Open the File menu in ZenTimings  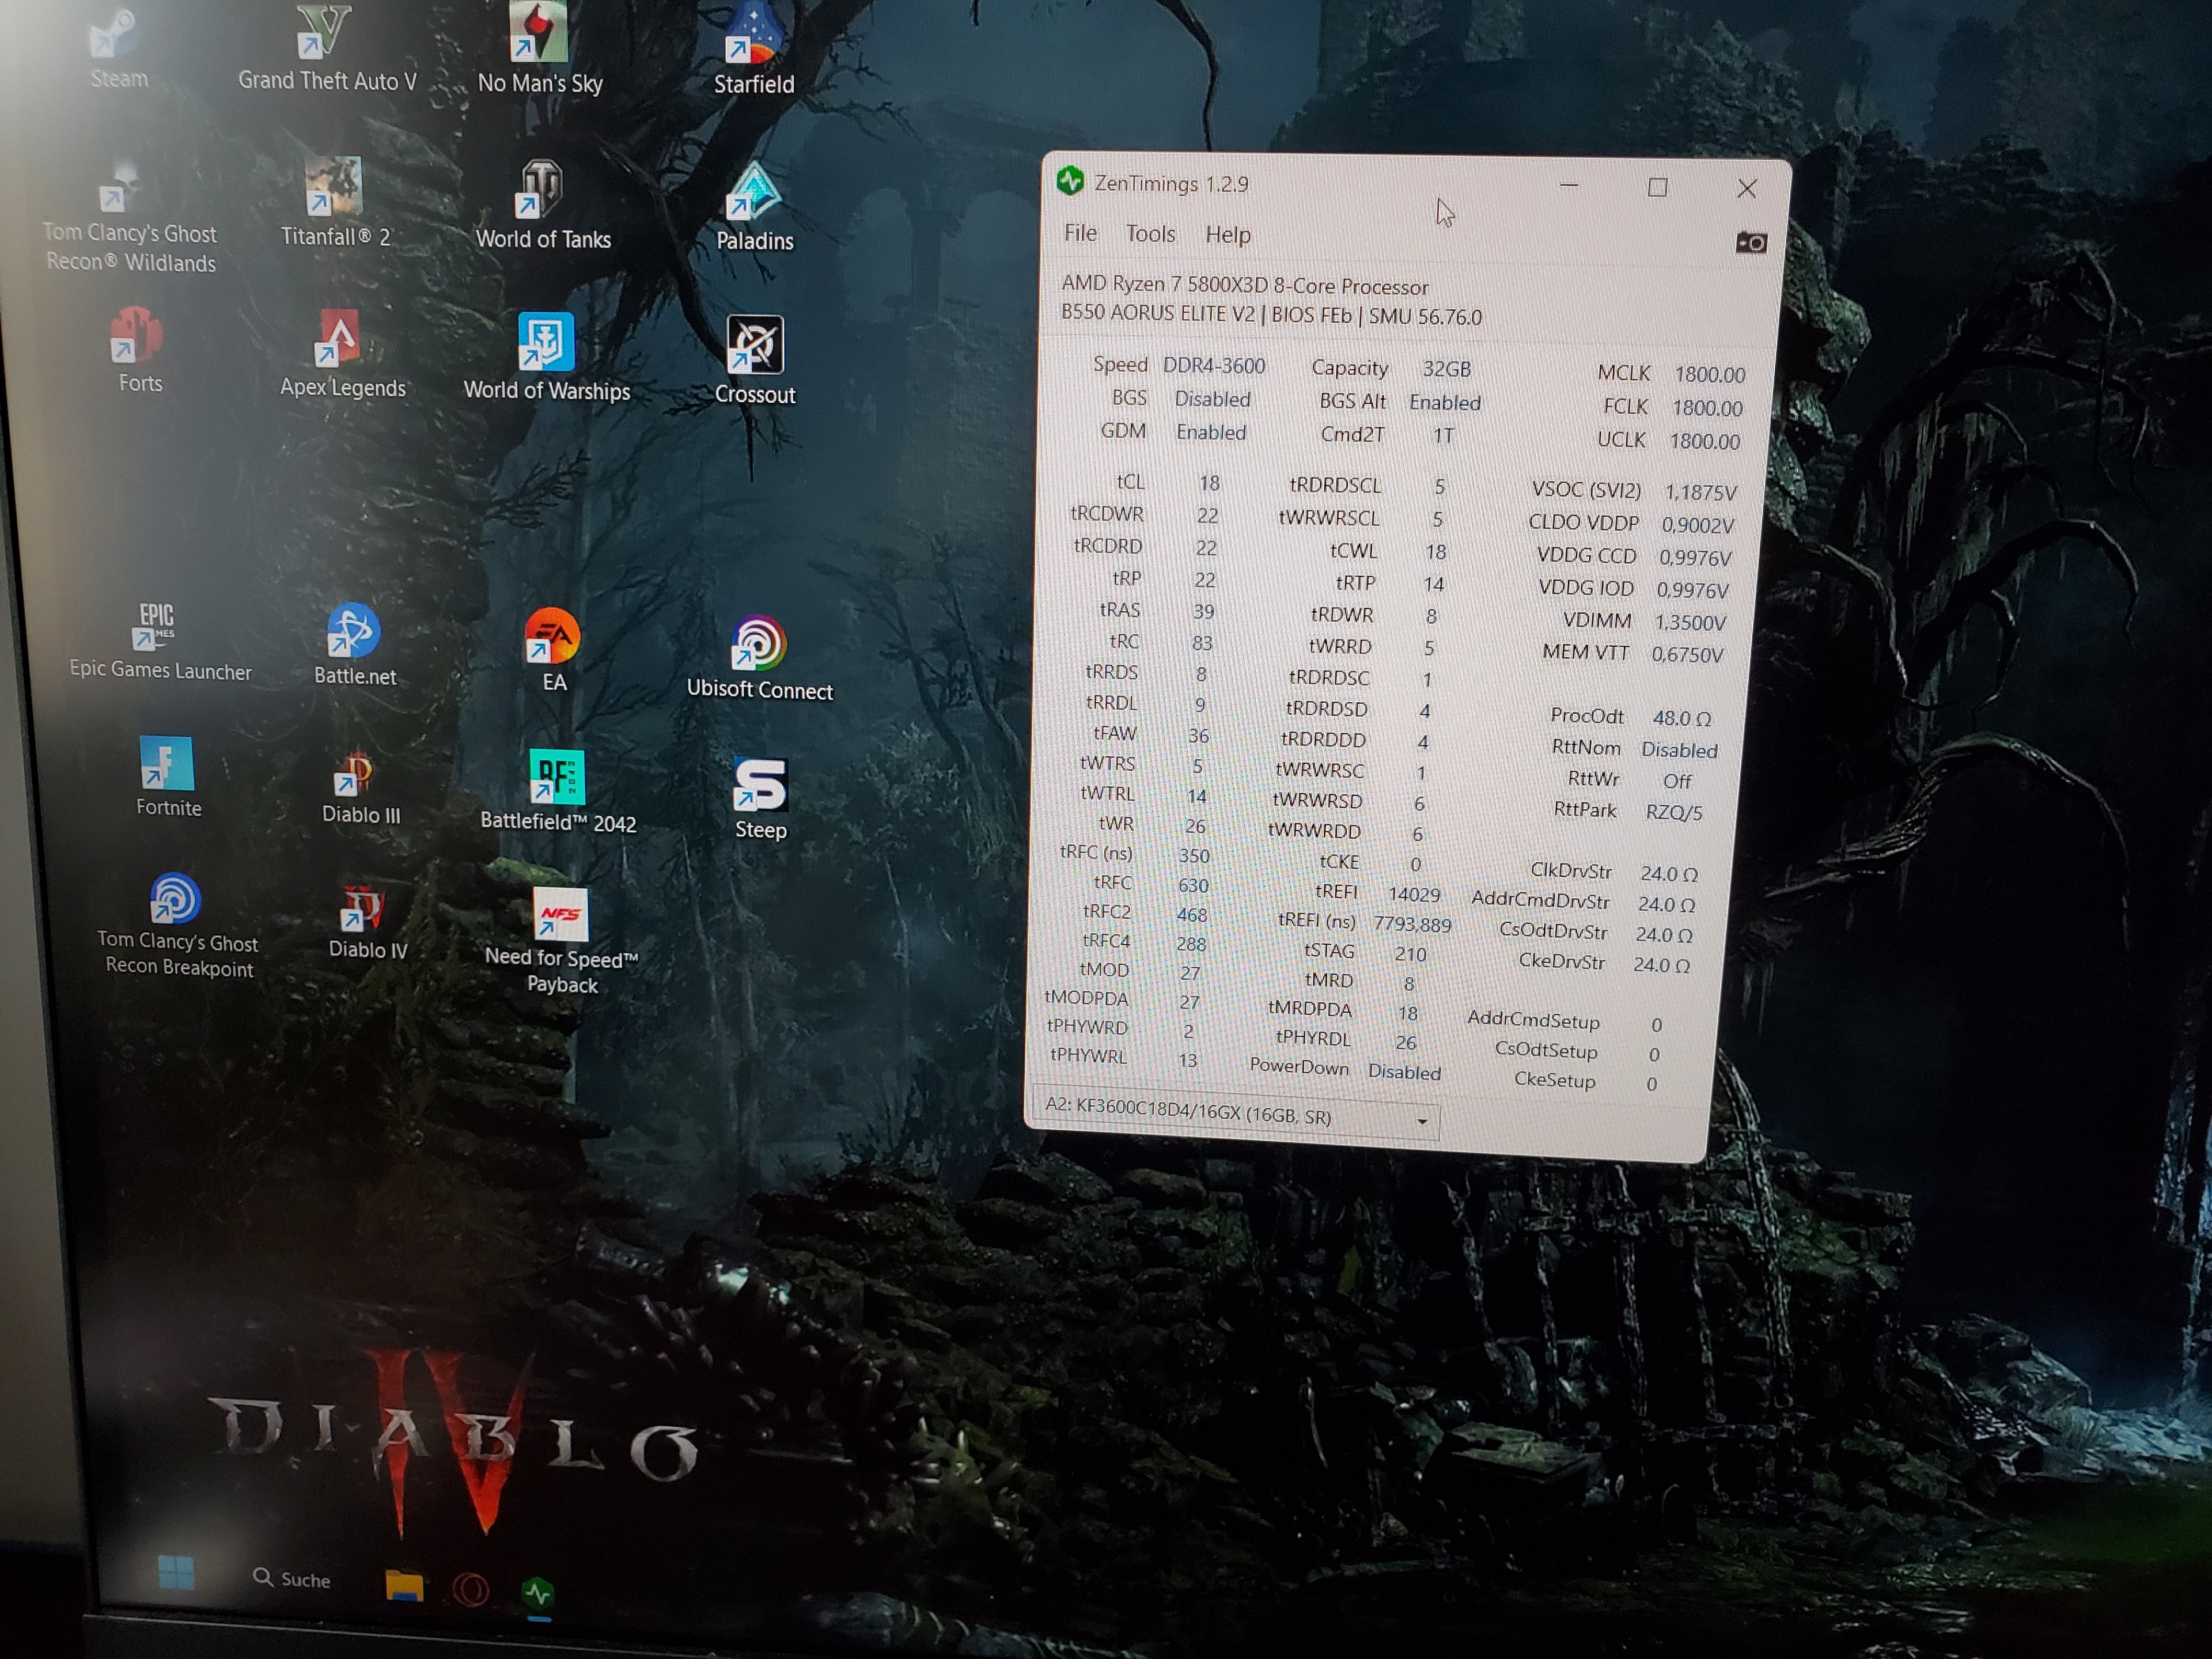coord(1080,233)
